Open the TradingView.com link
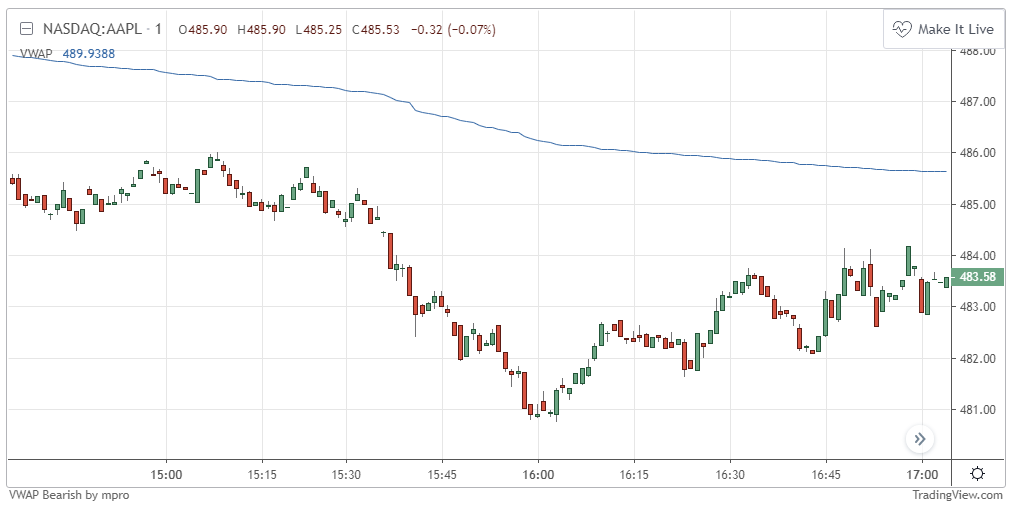This screenshot has width=1015, height=507. (x=957, y=494)
